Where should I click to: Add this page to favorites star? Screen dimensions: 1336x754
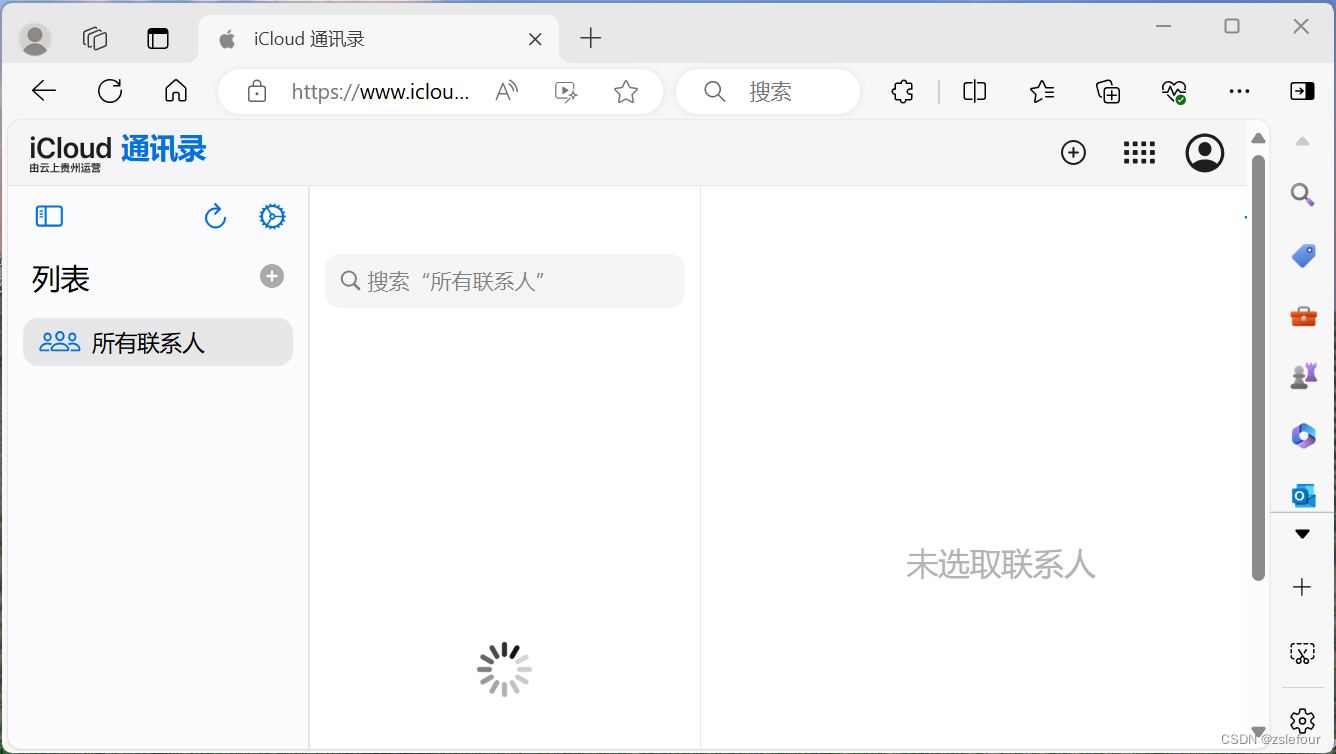(x=626, y=92)
